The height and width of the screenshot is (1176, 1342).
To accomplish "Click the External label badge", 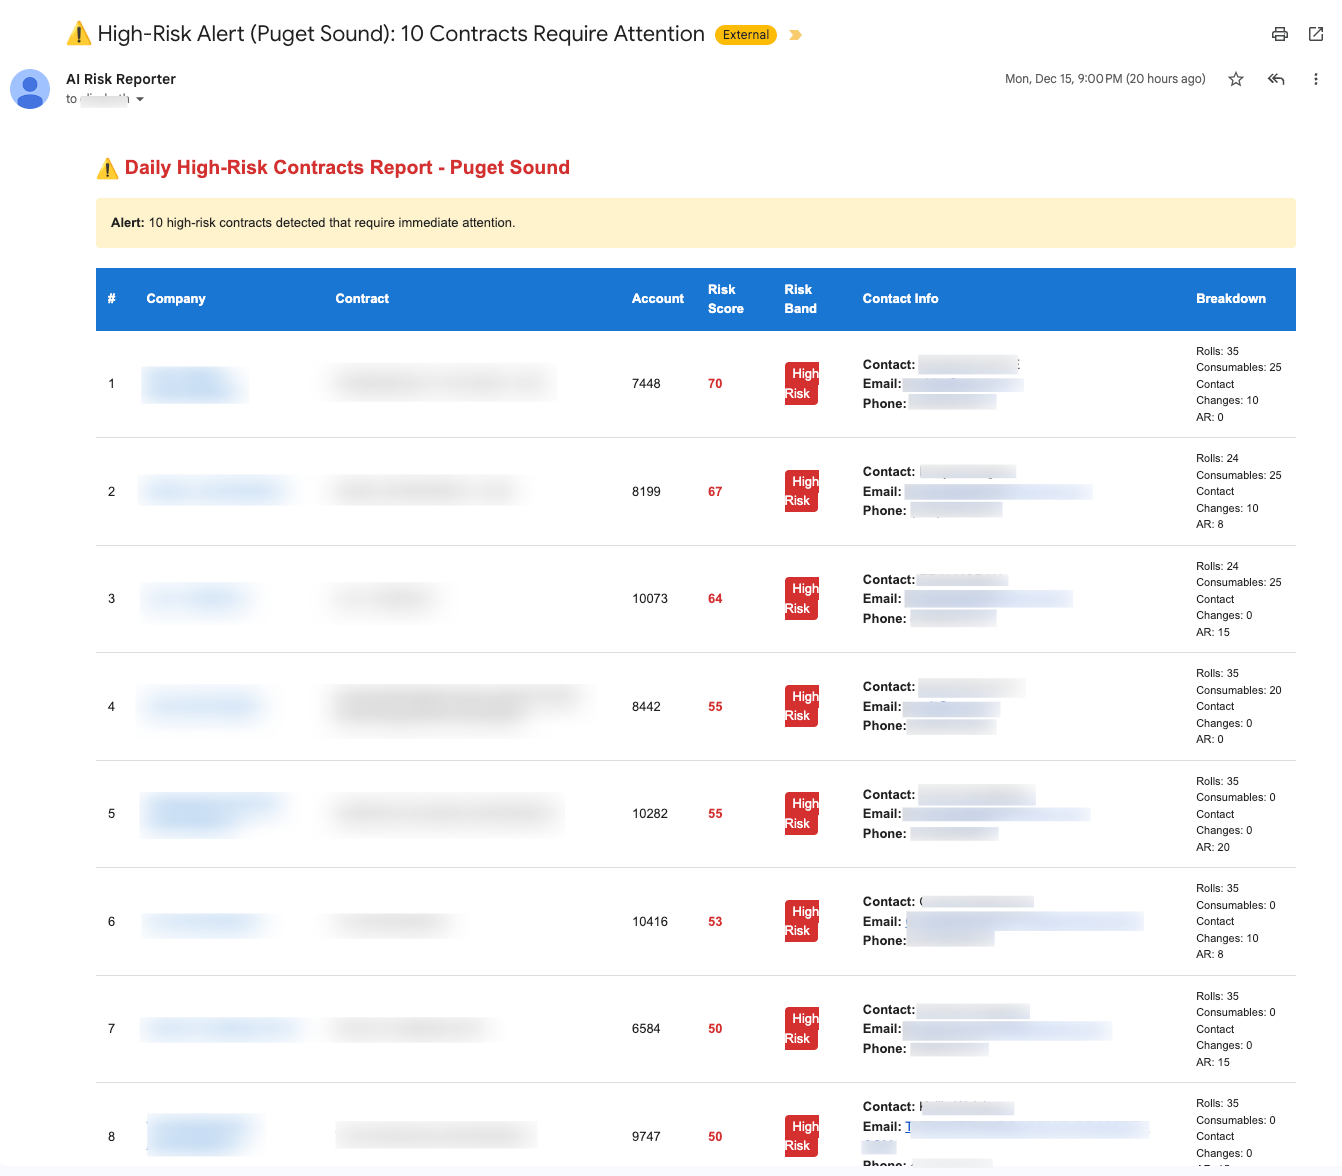I will coord(746,35).
